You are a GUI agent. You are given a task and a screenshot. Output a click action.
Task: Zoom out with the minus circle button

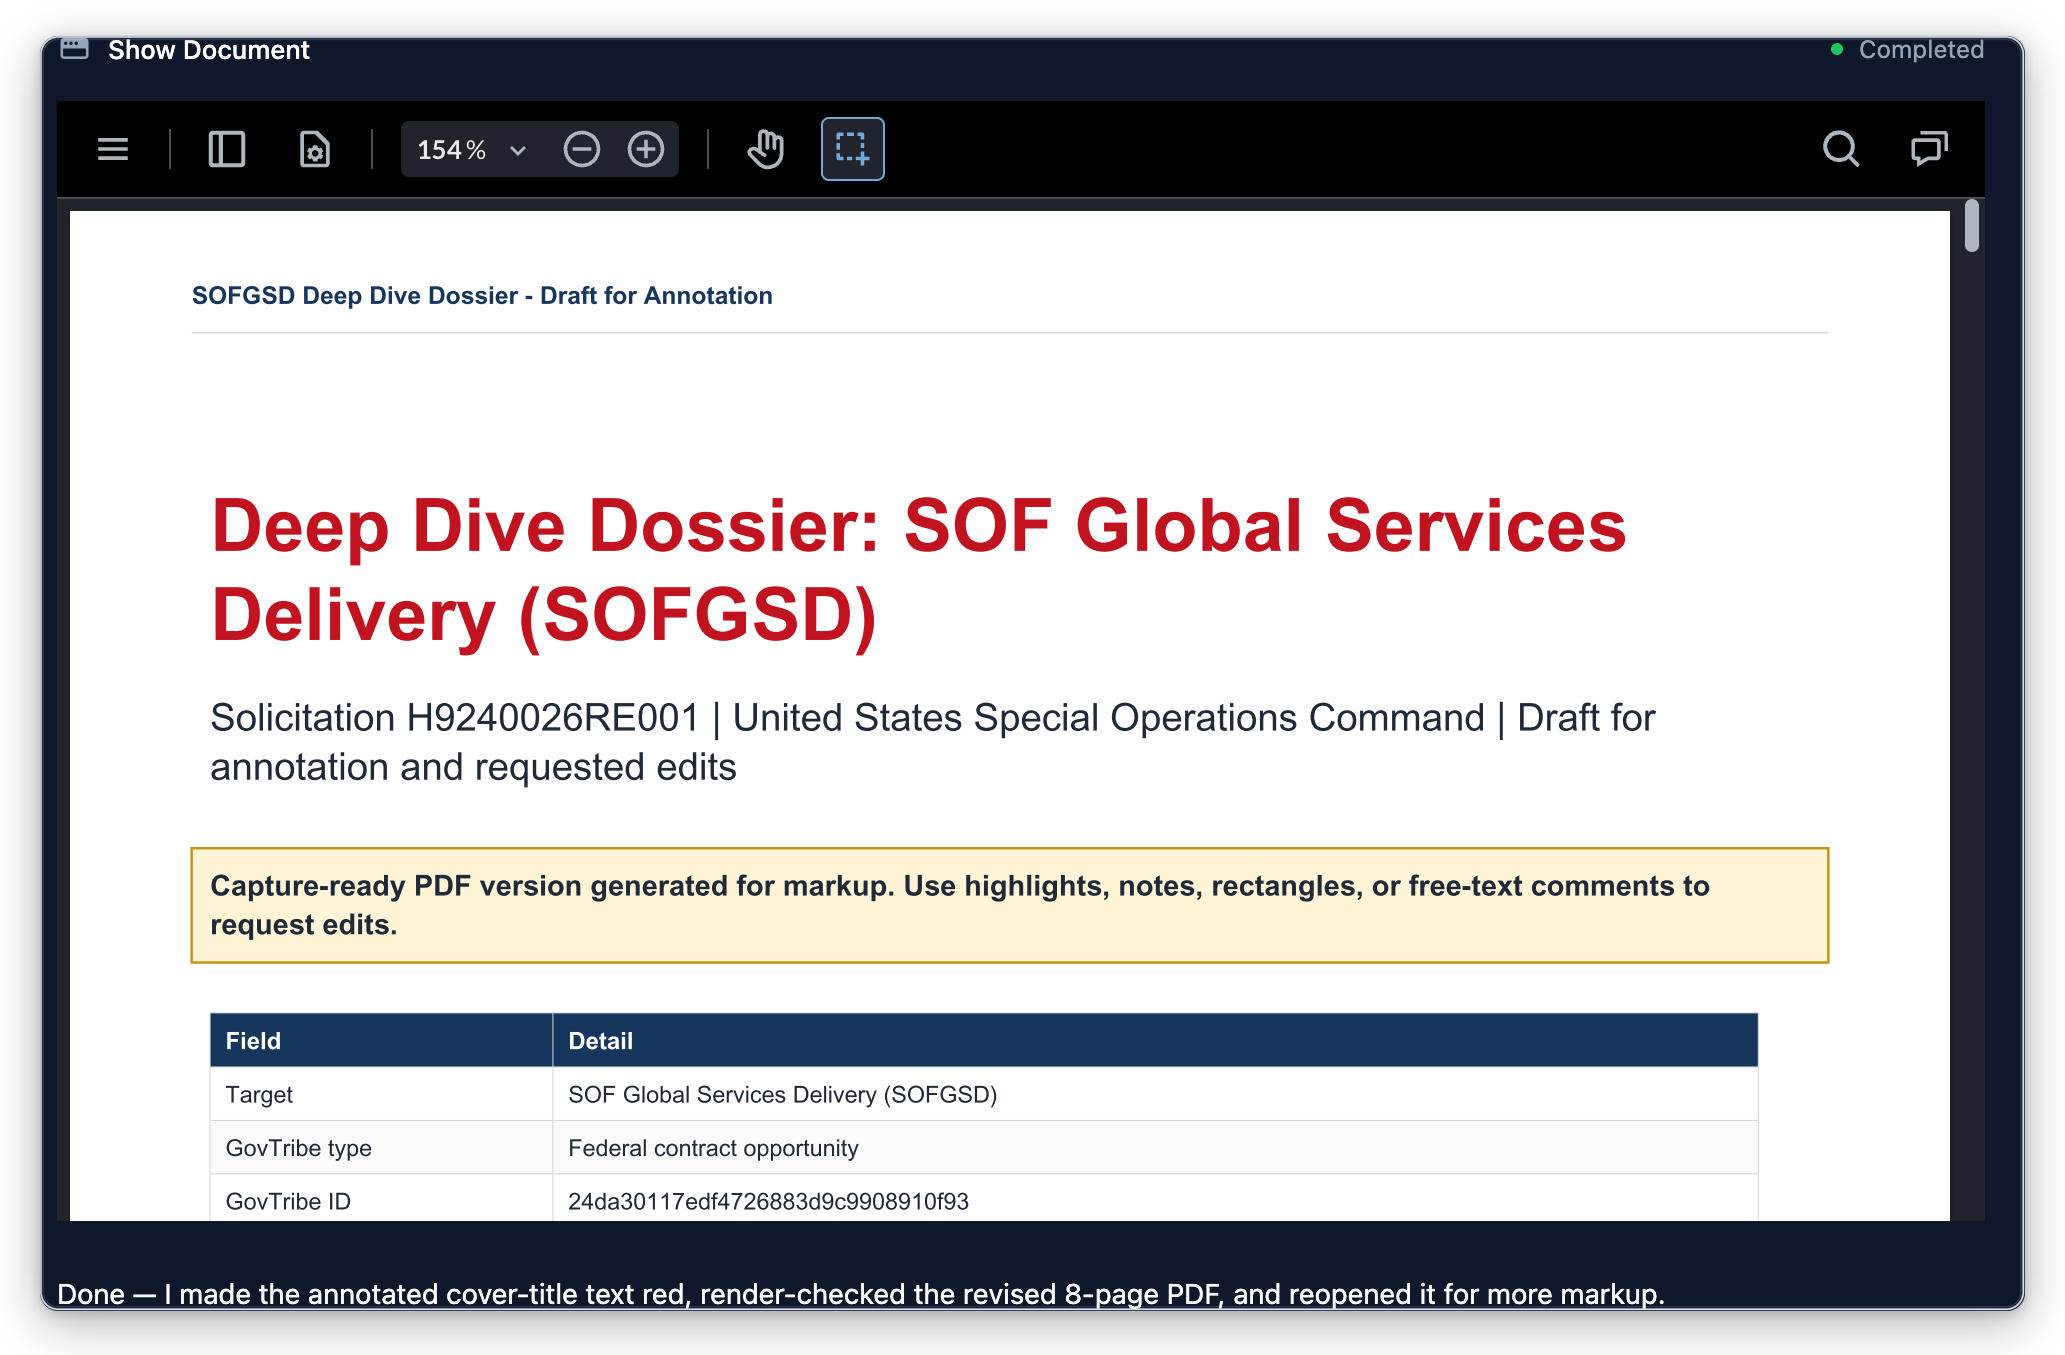581,149
